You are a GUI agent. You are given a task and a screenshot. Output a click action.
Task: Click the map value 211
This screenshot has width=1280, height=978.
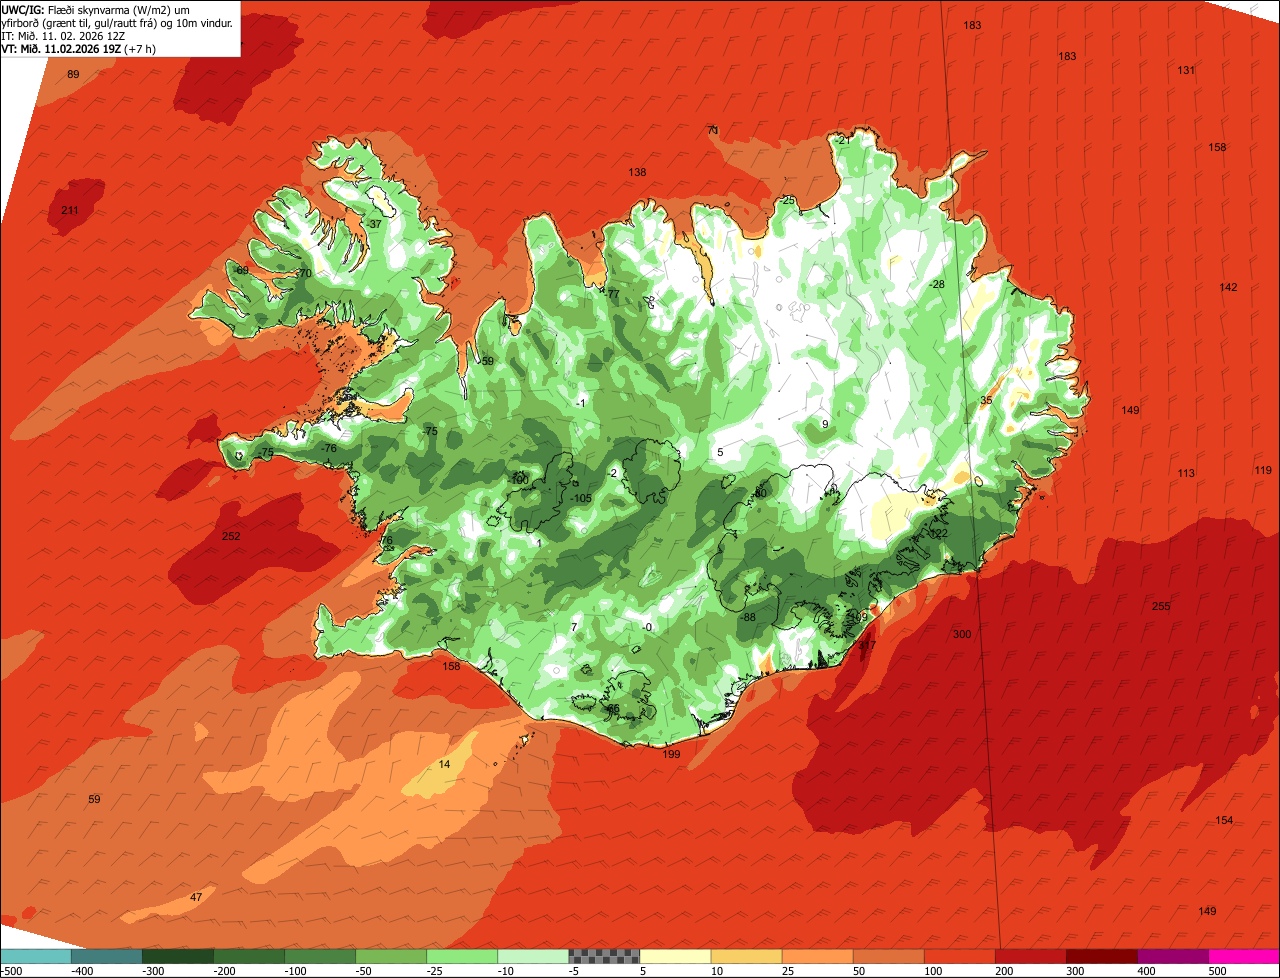(x=69, y=211)
